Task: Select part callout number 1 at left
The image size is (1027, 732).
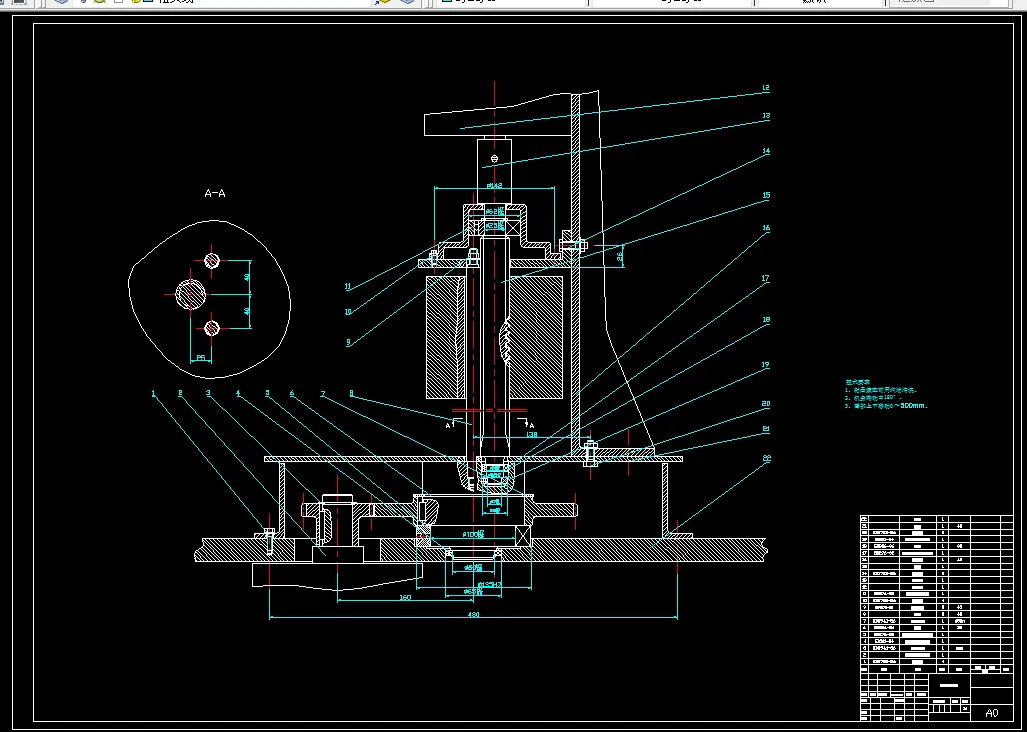Action: (154, 394)
